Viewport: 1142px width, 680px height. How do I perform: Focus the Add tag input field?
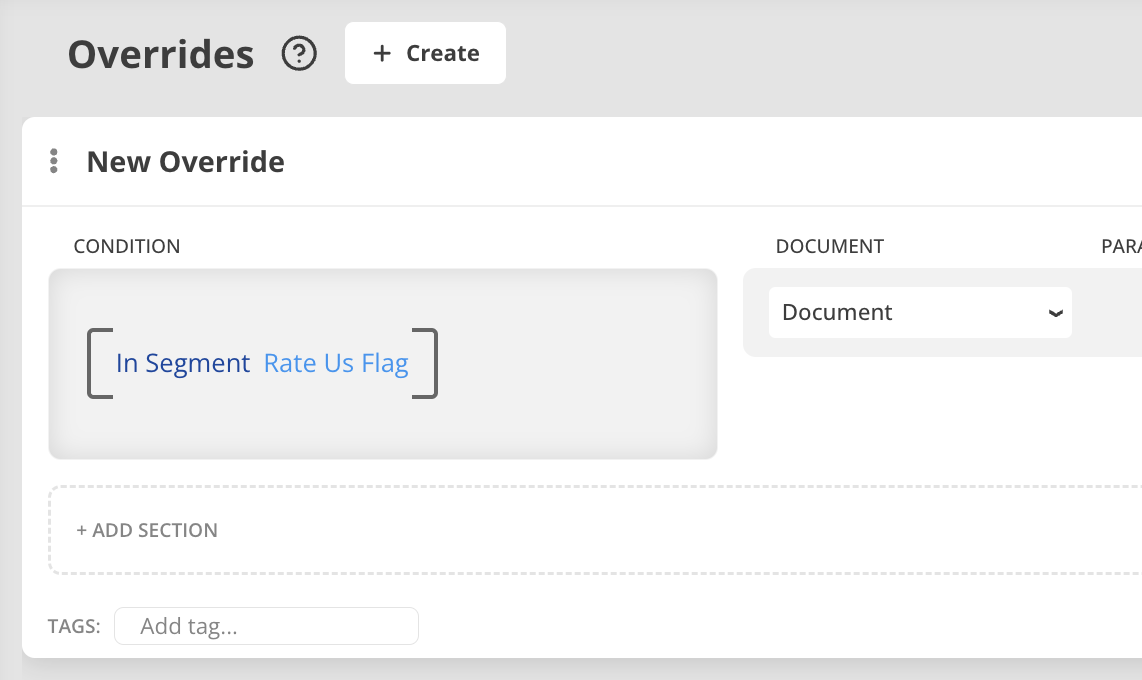click(266, 627)
